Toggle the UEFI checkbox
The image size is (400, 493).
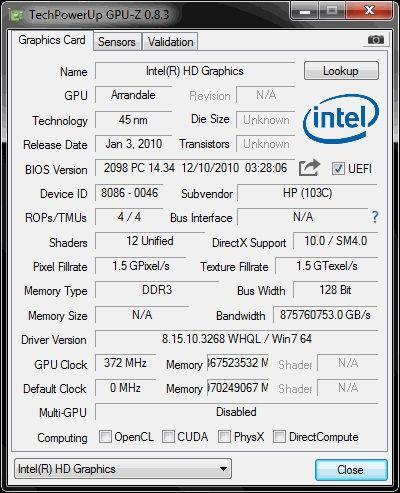338,168
